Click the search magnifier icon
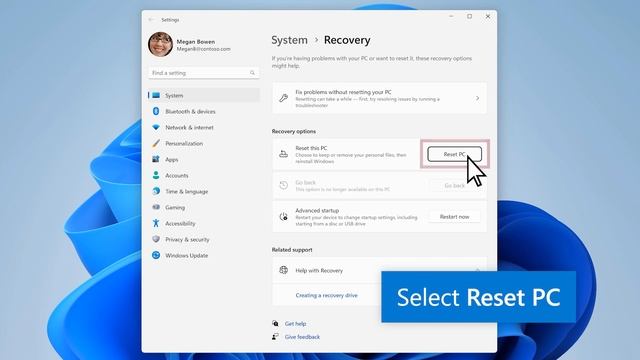The width and height of the screenshot is (640, 360). tap(252, 73)
